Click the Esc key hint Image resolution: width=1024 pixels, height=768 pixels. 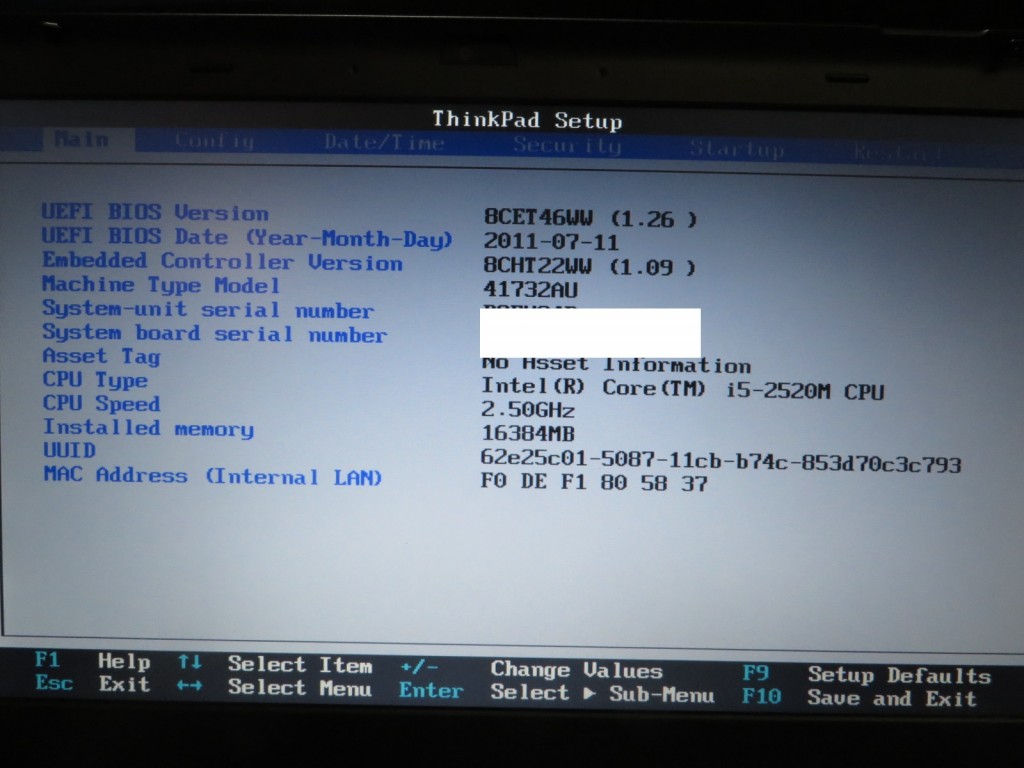coord(54,682)
